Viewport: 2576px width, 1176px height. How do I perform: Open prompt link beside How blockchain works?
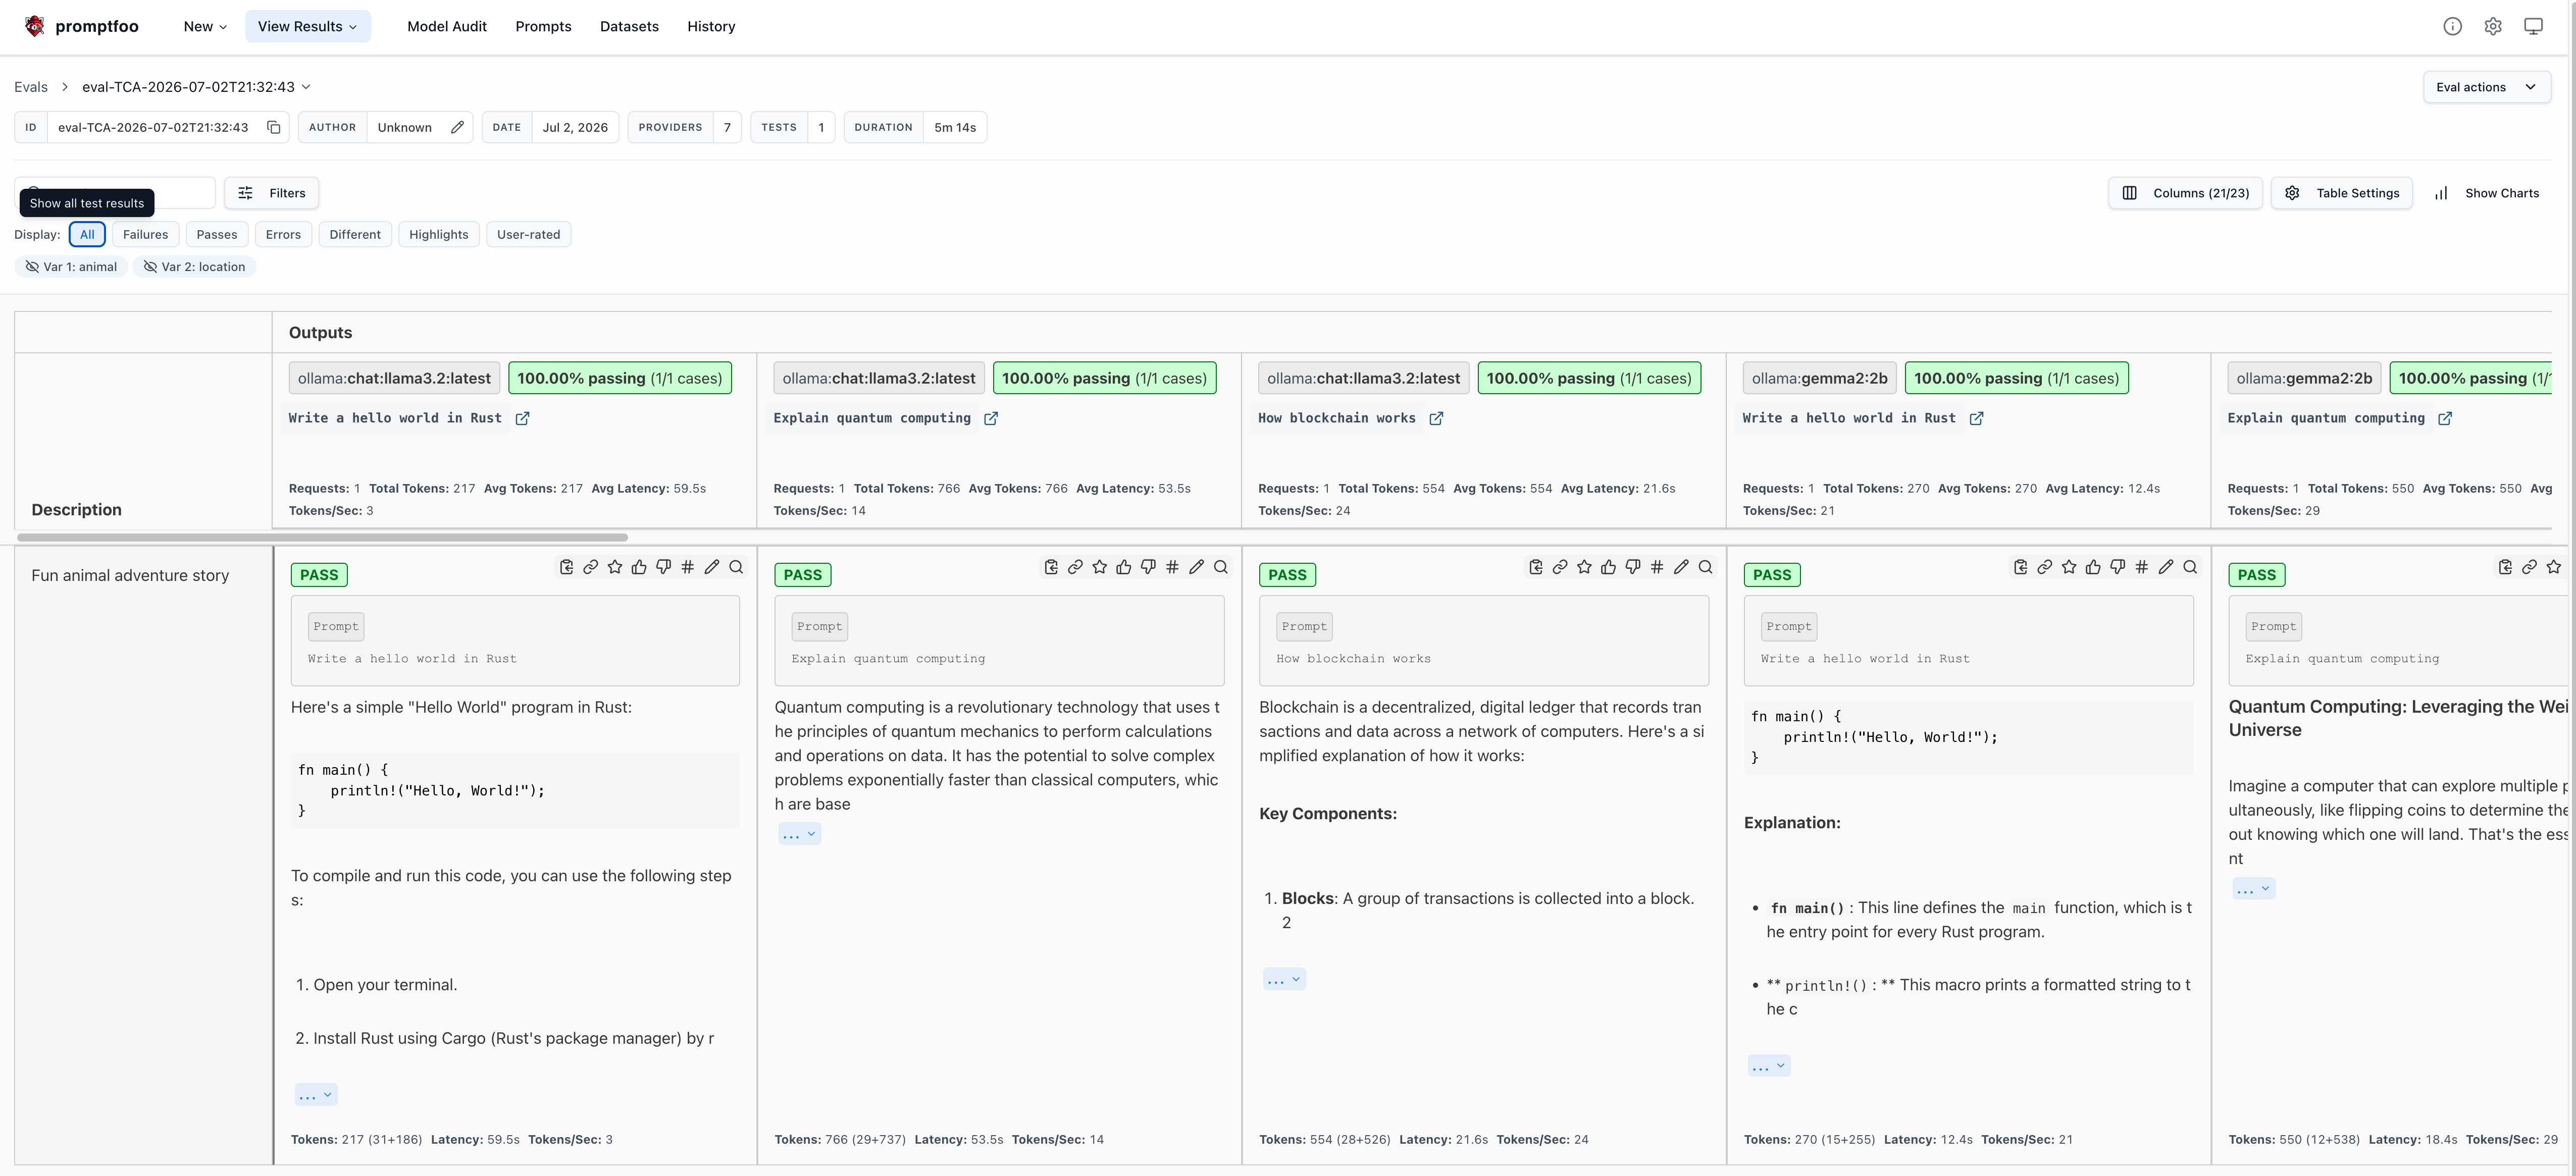(1436, 418)
